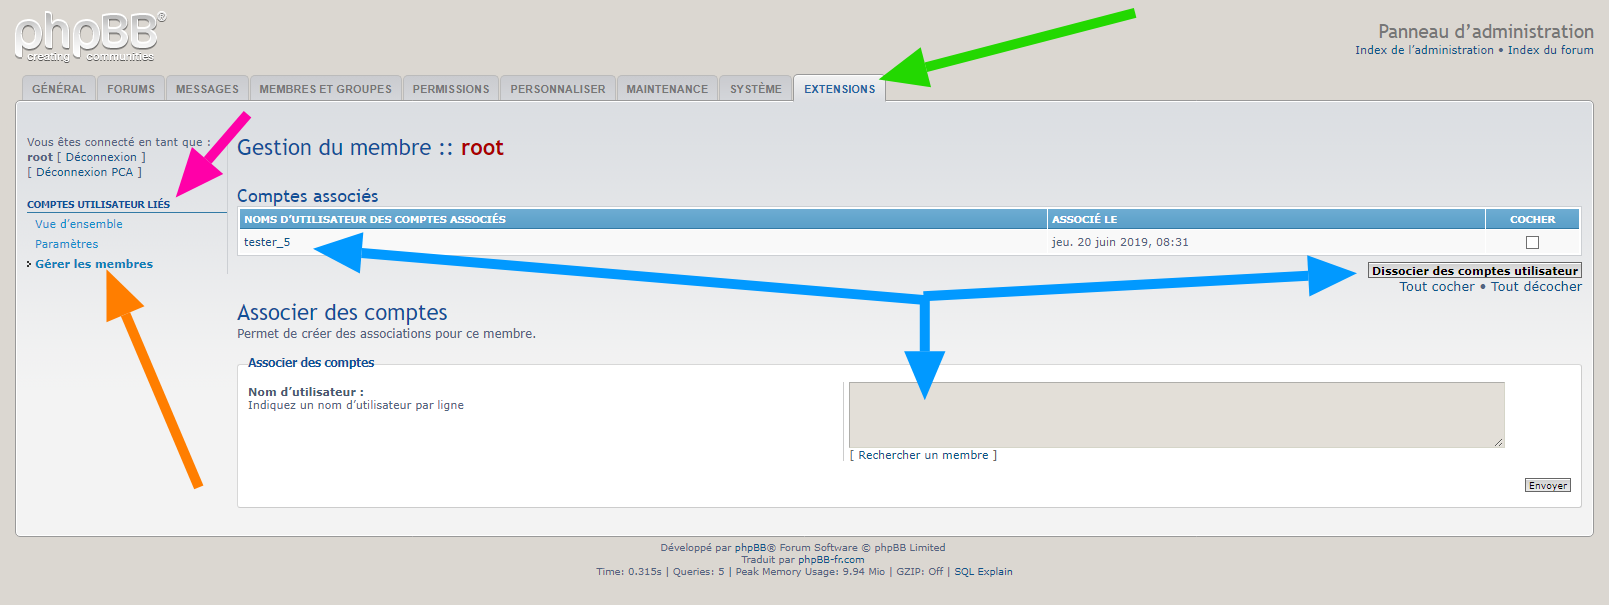
Task: Follow the Index du forum link
Action: click(1550, 50)
